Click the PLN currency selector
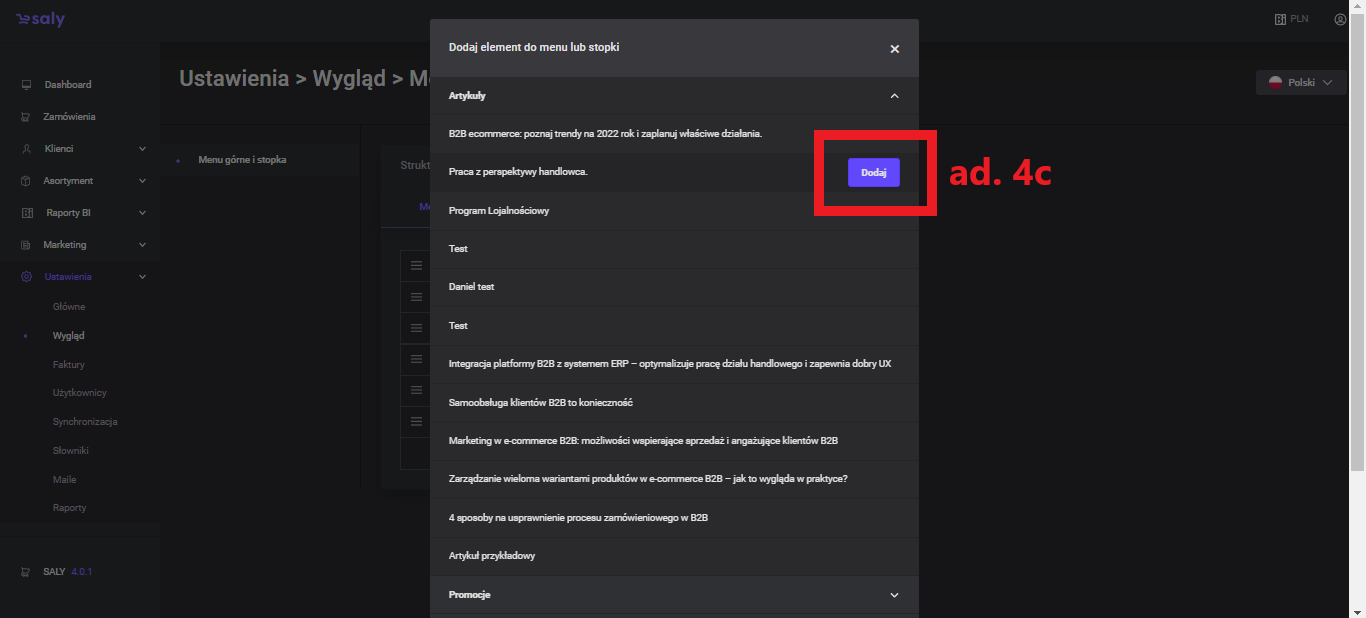The image size is (1366, 618). 1291,19
